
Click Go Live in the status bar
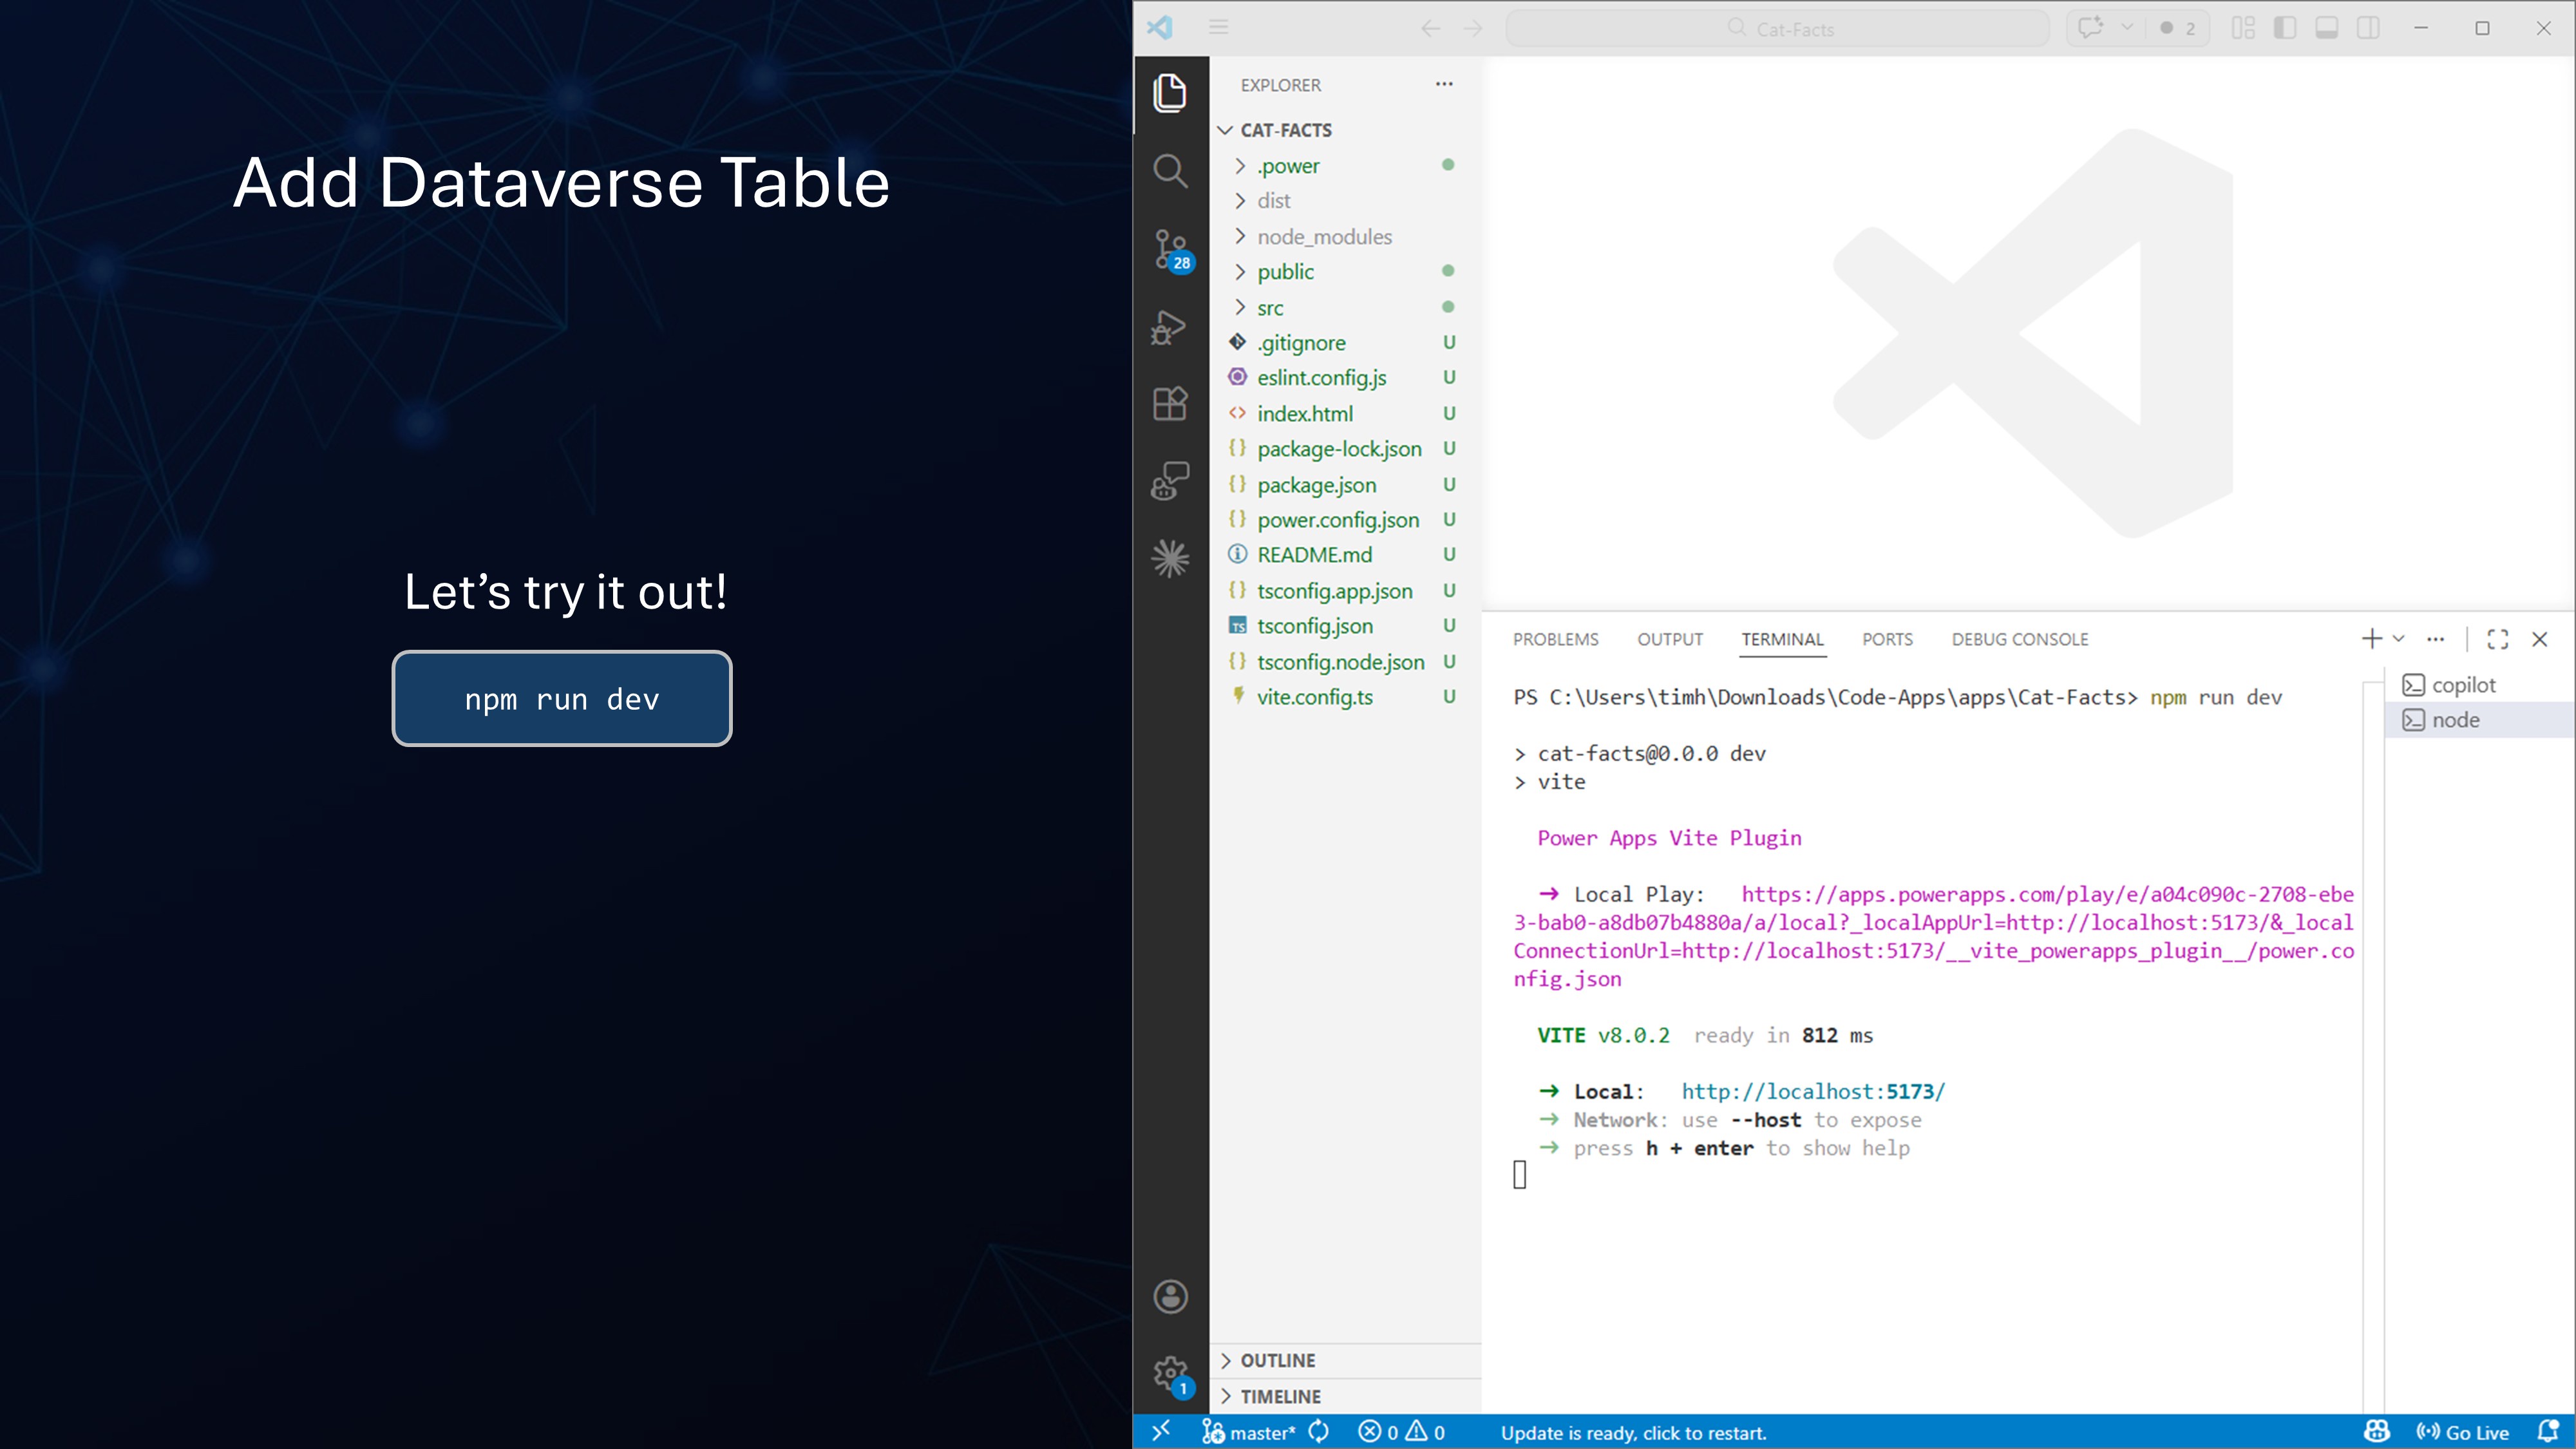[x=2463, y=1432]
